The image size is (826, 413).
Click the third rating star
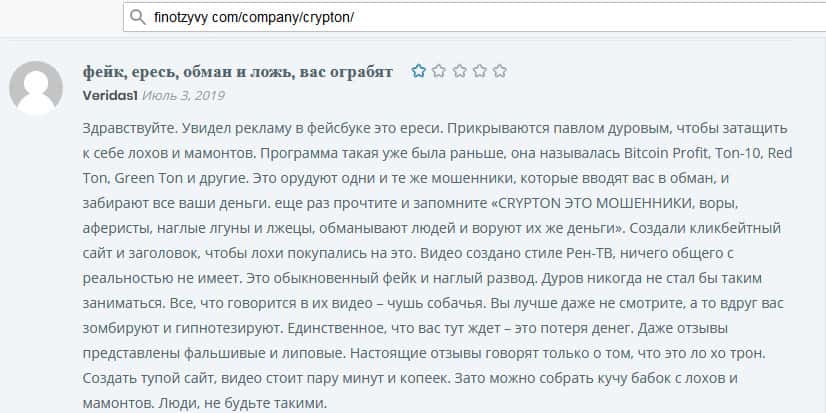tap(459, 71)
